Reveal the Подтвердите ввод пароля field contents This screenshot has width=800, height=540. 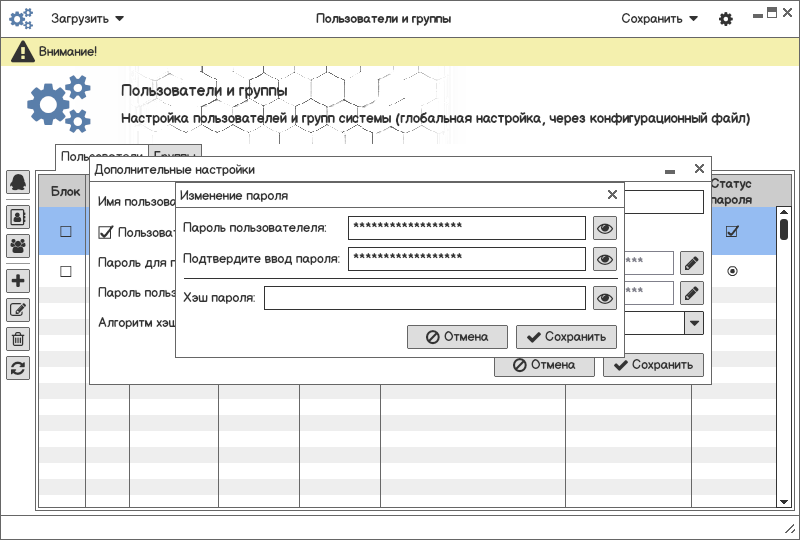pyautogui.click(x=605, y=259)
